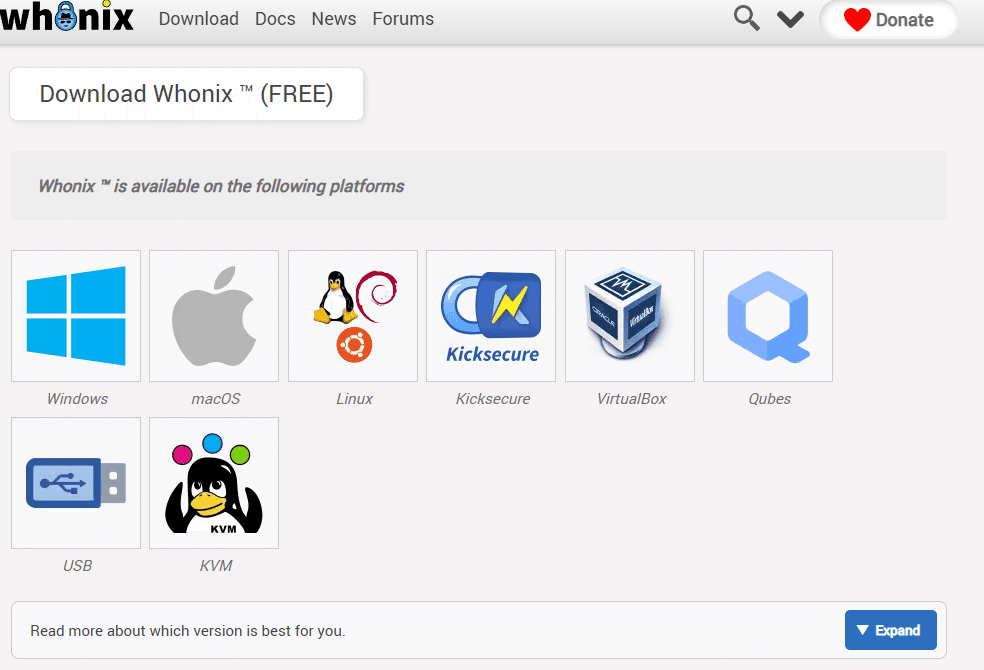Select the macOS Apple icon
984x670 pixels.
tap(214, 316)
